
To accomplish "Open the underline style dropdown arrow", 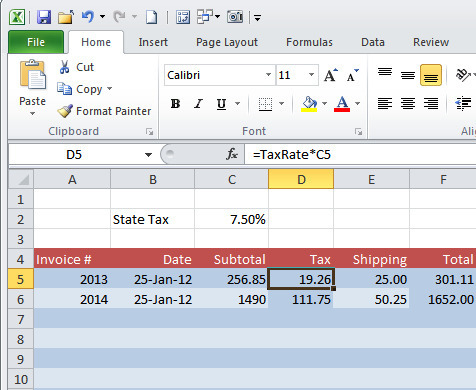I will point(237,104).
